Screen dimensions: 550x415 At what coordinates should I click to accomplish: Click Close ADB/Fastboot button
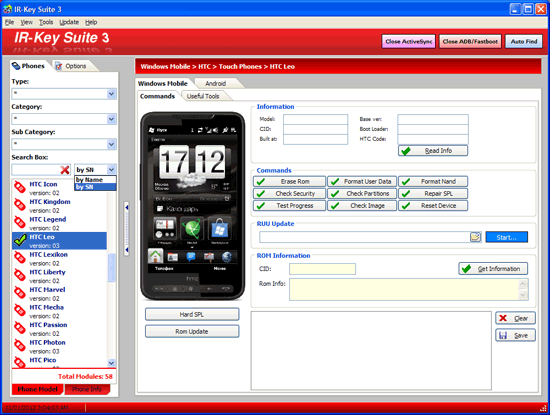tap(470, 41)
